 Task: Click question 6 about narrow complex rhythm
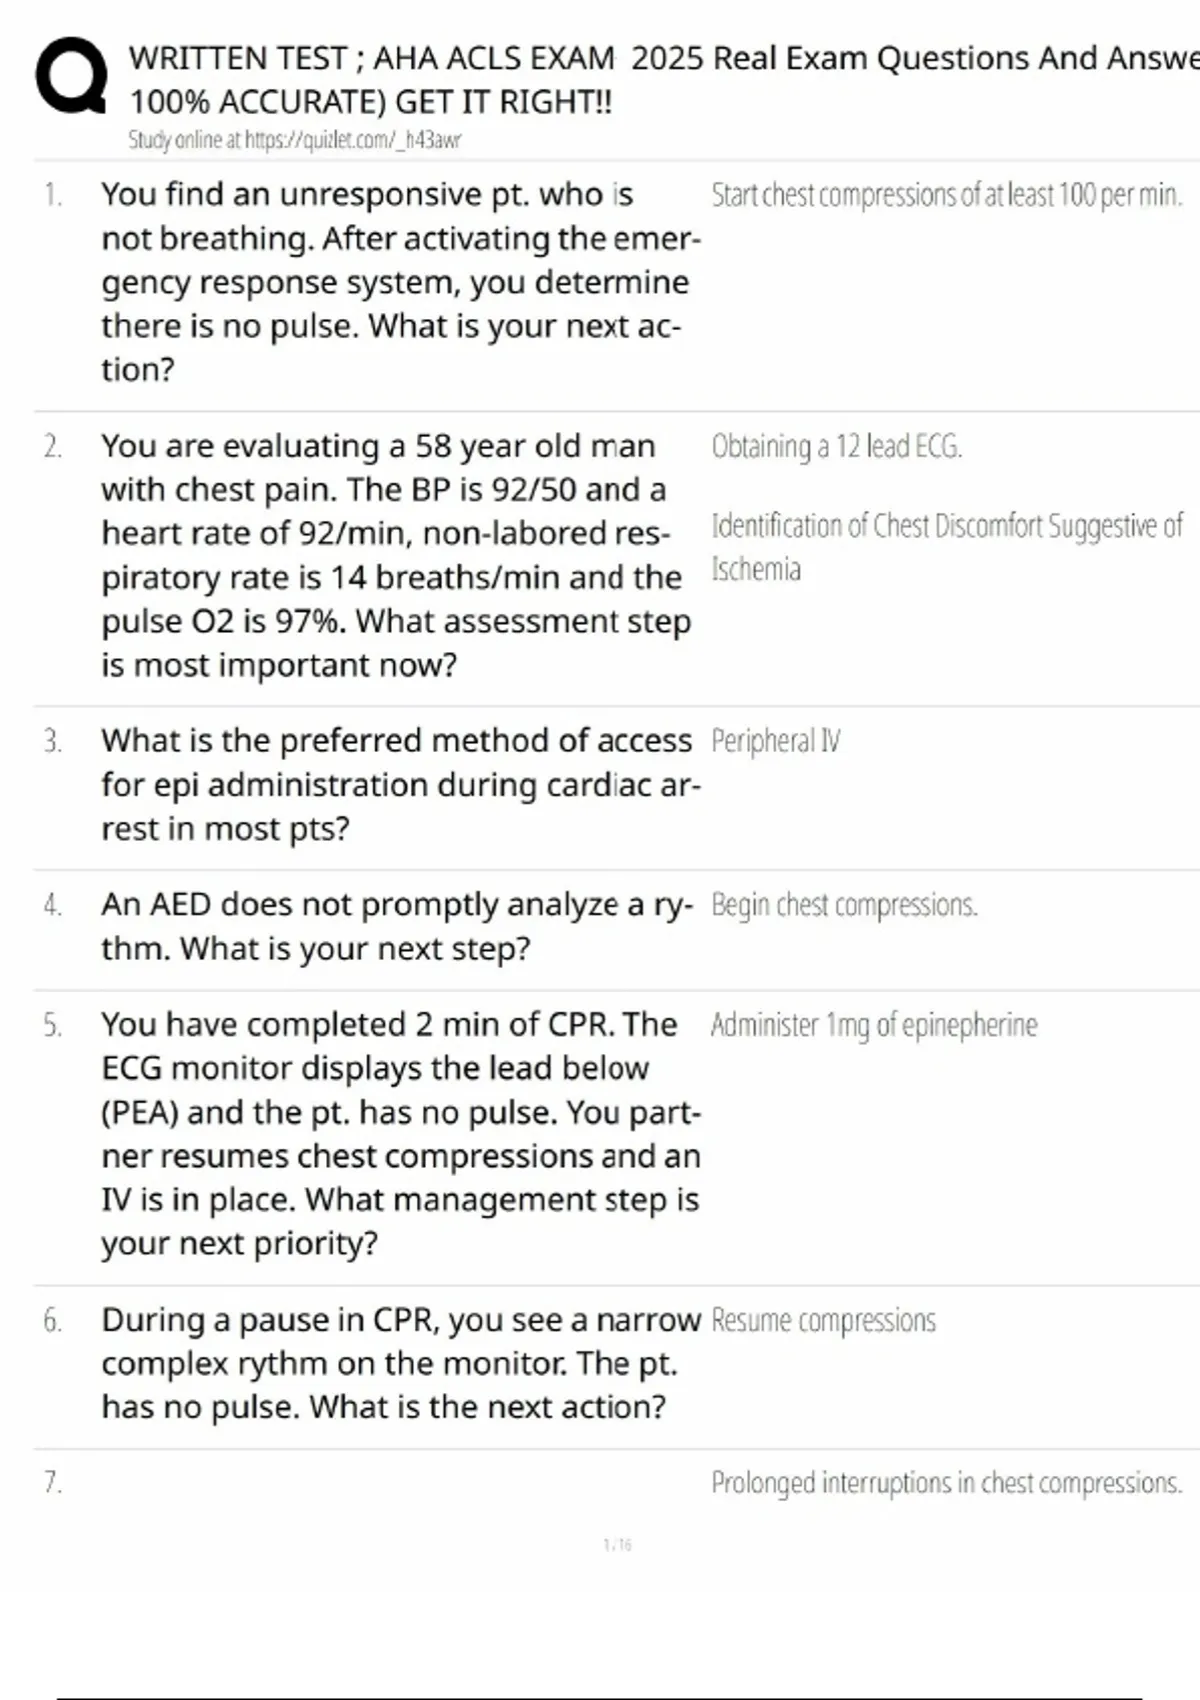400,1363
